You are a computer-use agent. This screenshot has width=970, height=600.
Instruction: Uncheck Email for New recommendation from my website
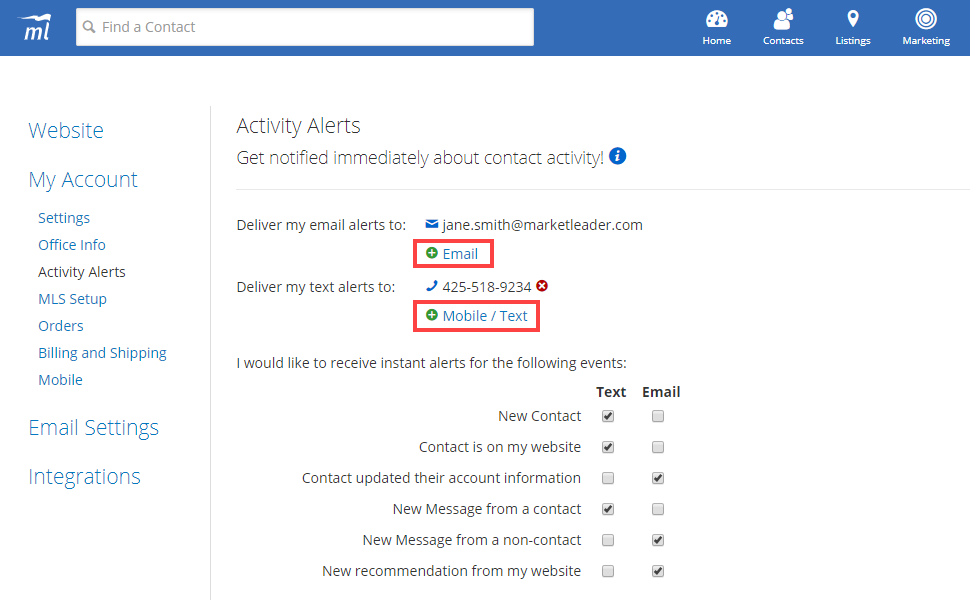tap(657, 571)
